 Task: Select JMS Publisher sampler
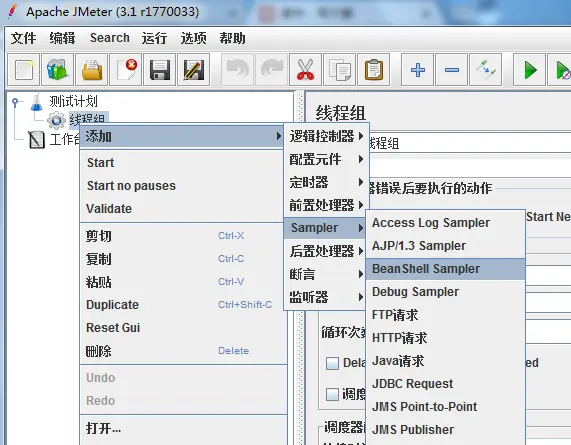(x=445, y=430)
